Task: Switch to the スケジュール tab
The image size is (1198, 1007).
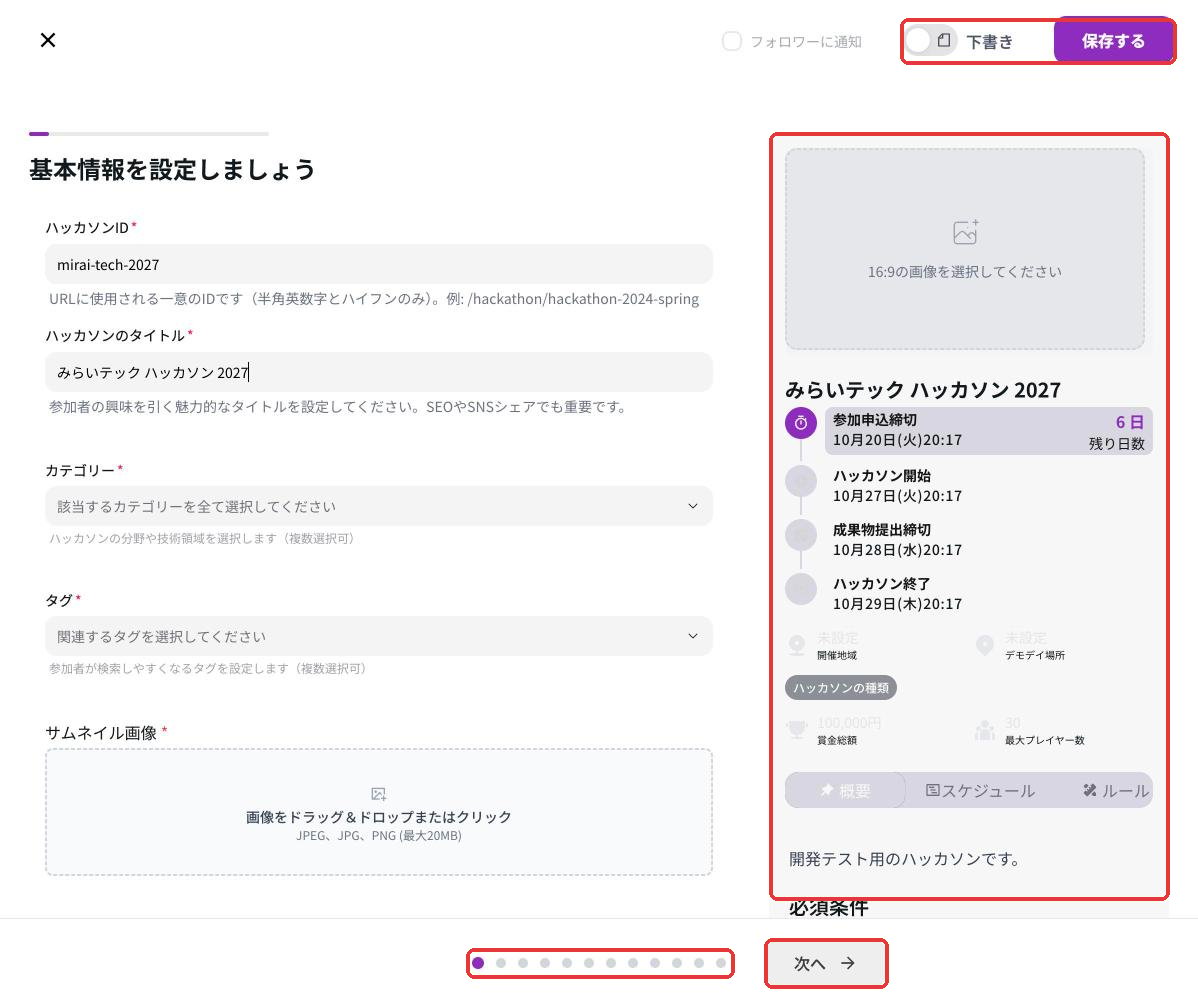Action: [980, 791]
